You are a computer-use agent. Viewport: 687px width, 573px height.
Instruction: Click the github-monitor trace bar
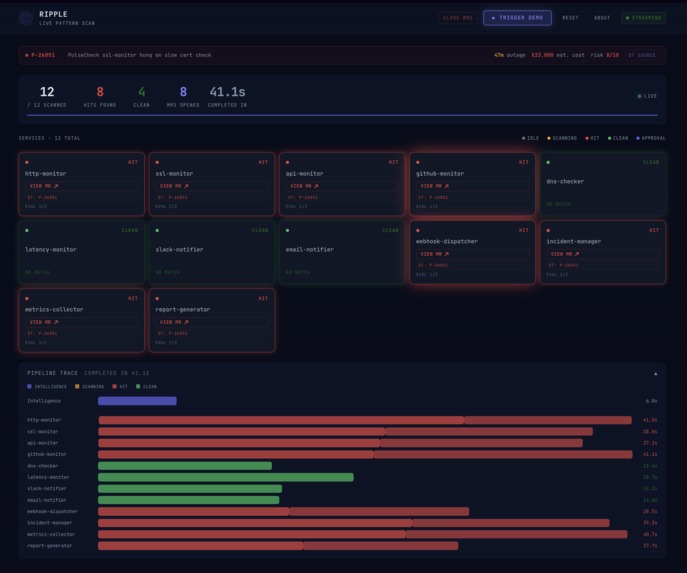click(x=365, y=454)
